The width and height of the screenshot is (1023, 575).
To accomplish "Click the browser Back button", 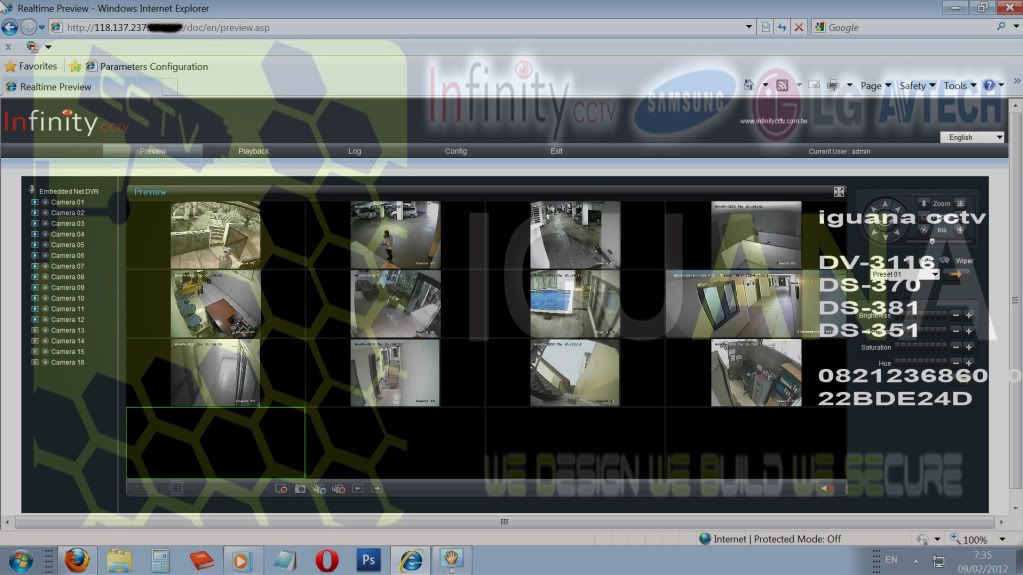I will (10, 27).
